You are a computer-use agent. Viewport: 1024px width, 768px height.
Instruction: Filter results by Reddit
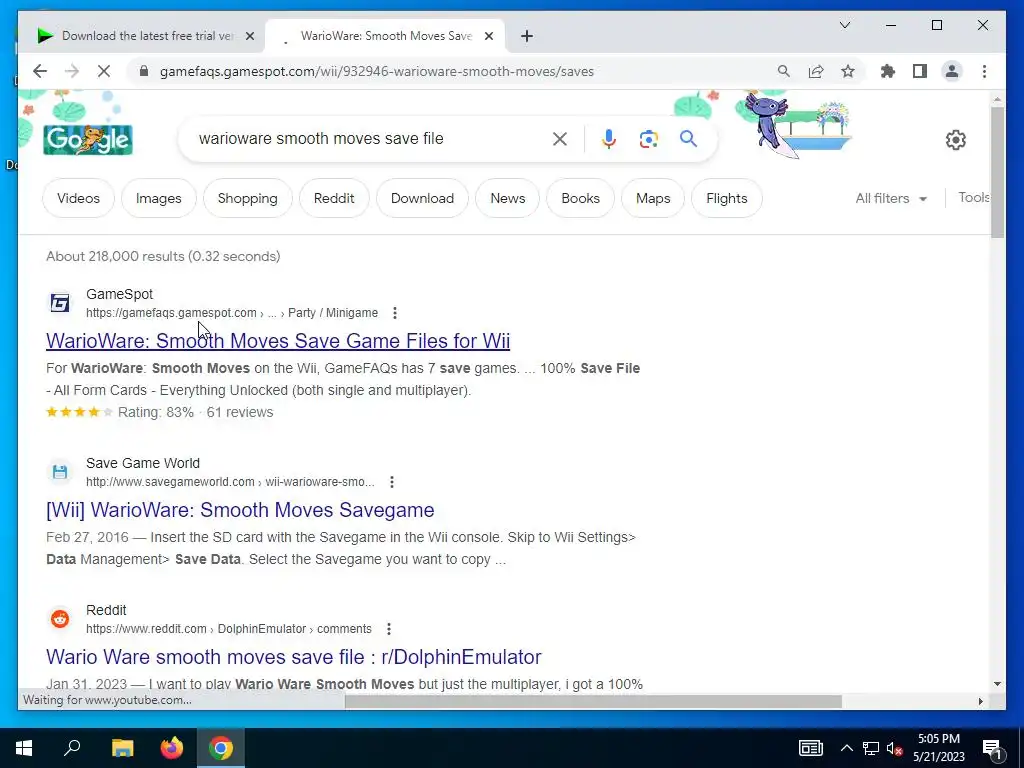pyautogui.click(x=334, y=198)
